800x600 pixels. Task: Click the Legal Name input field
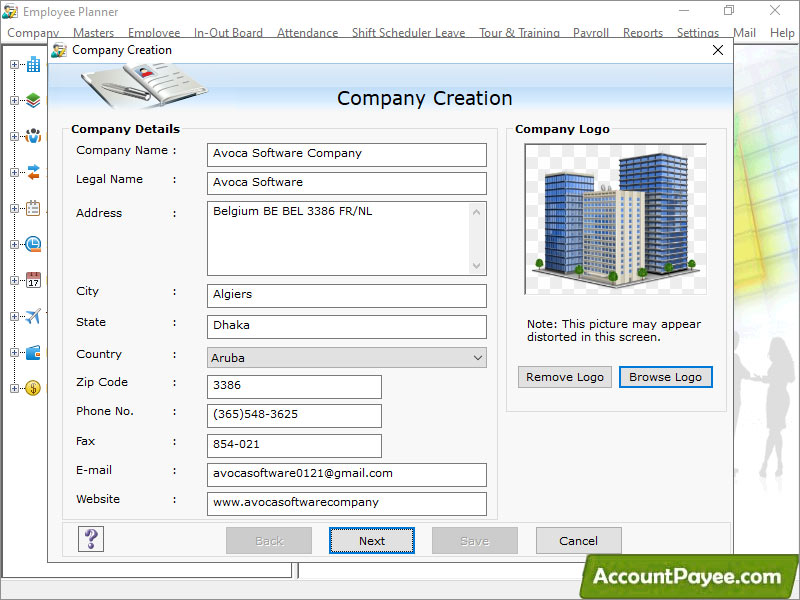click(x=346, y=183)
